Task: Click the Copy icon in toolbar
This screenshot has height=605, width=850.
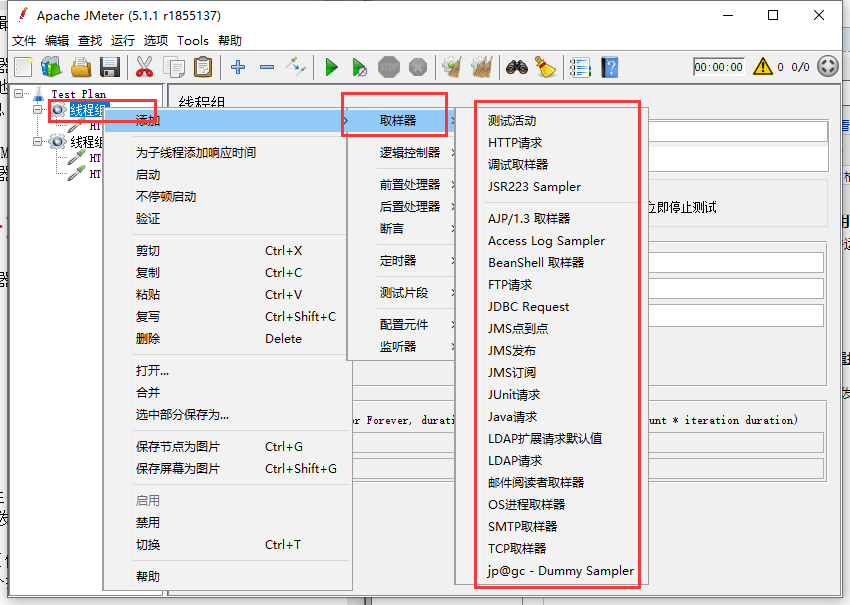Action: click(x=174, y=67)
